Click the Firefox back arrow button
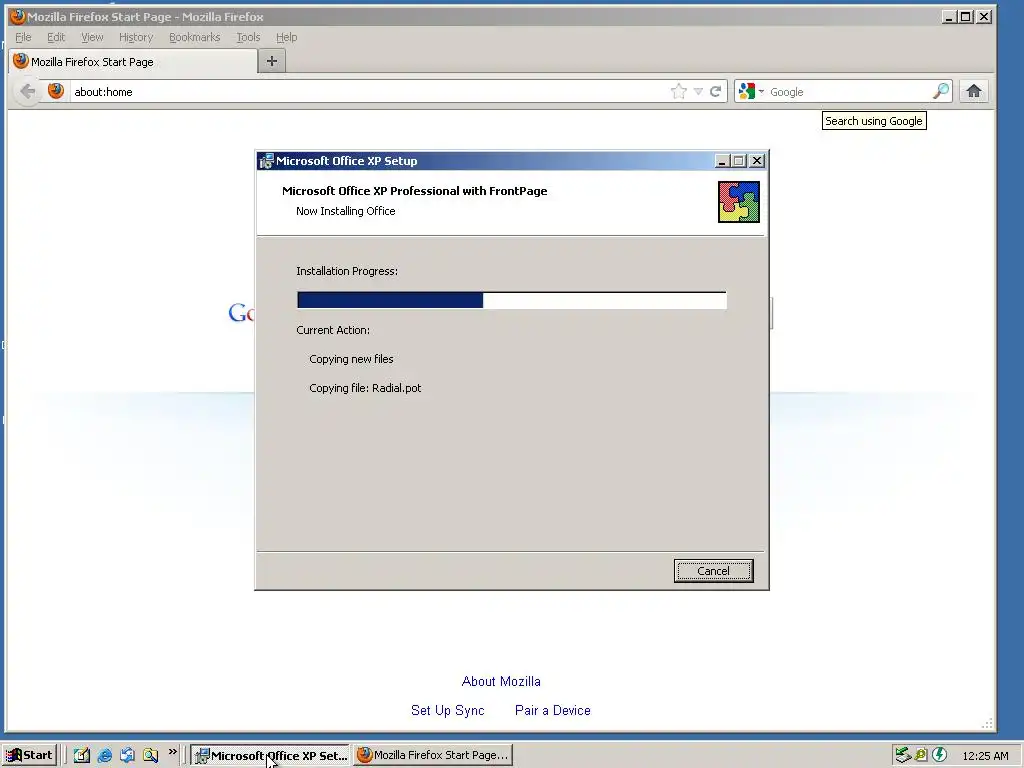Viewport: 1024px width, 768px height. pyautogui.click(x=27, y=91)
